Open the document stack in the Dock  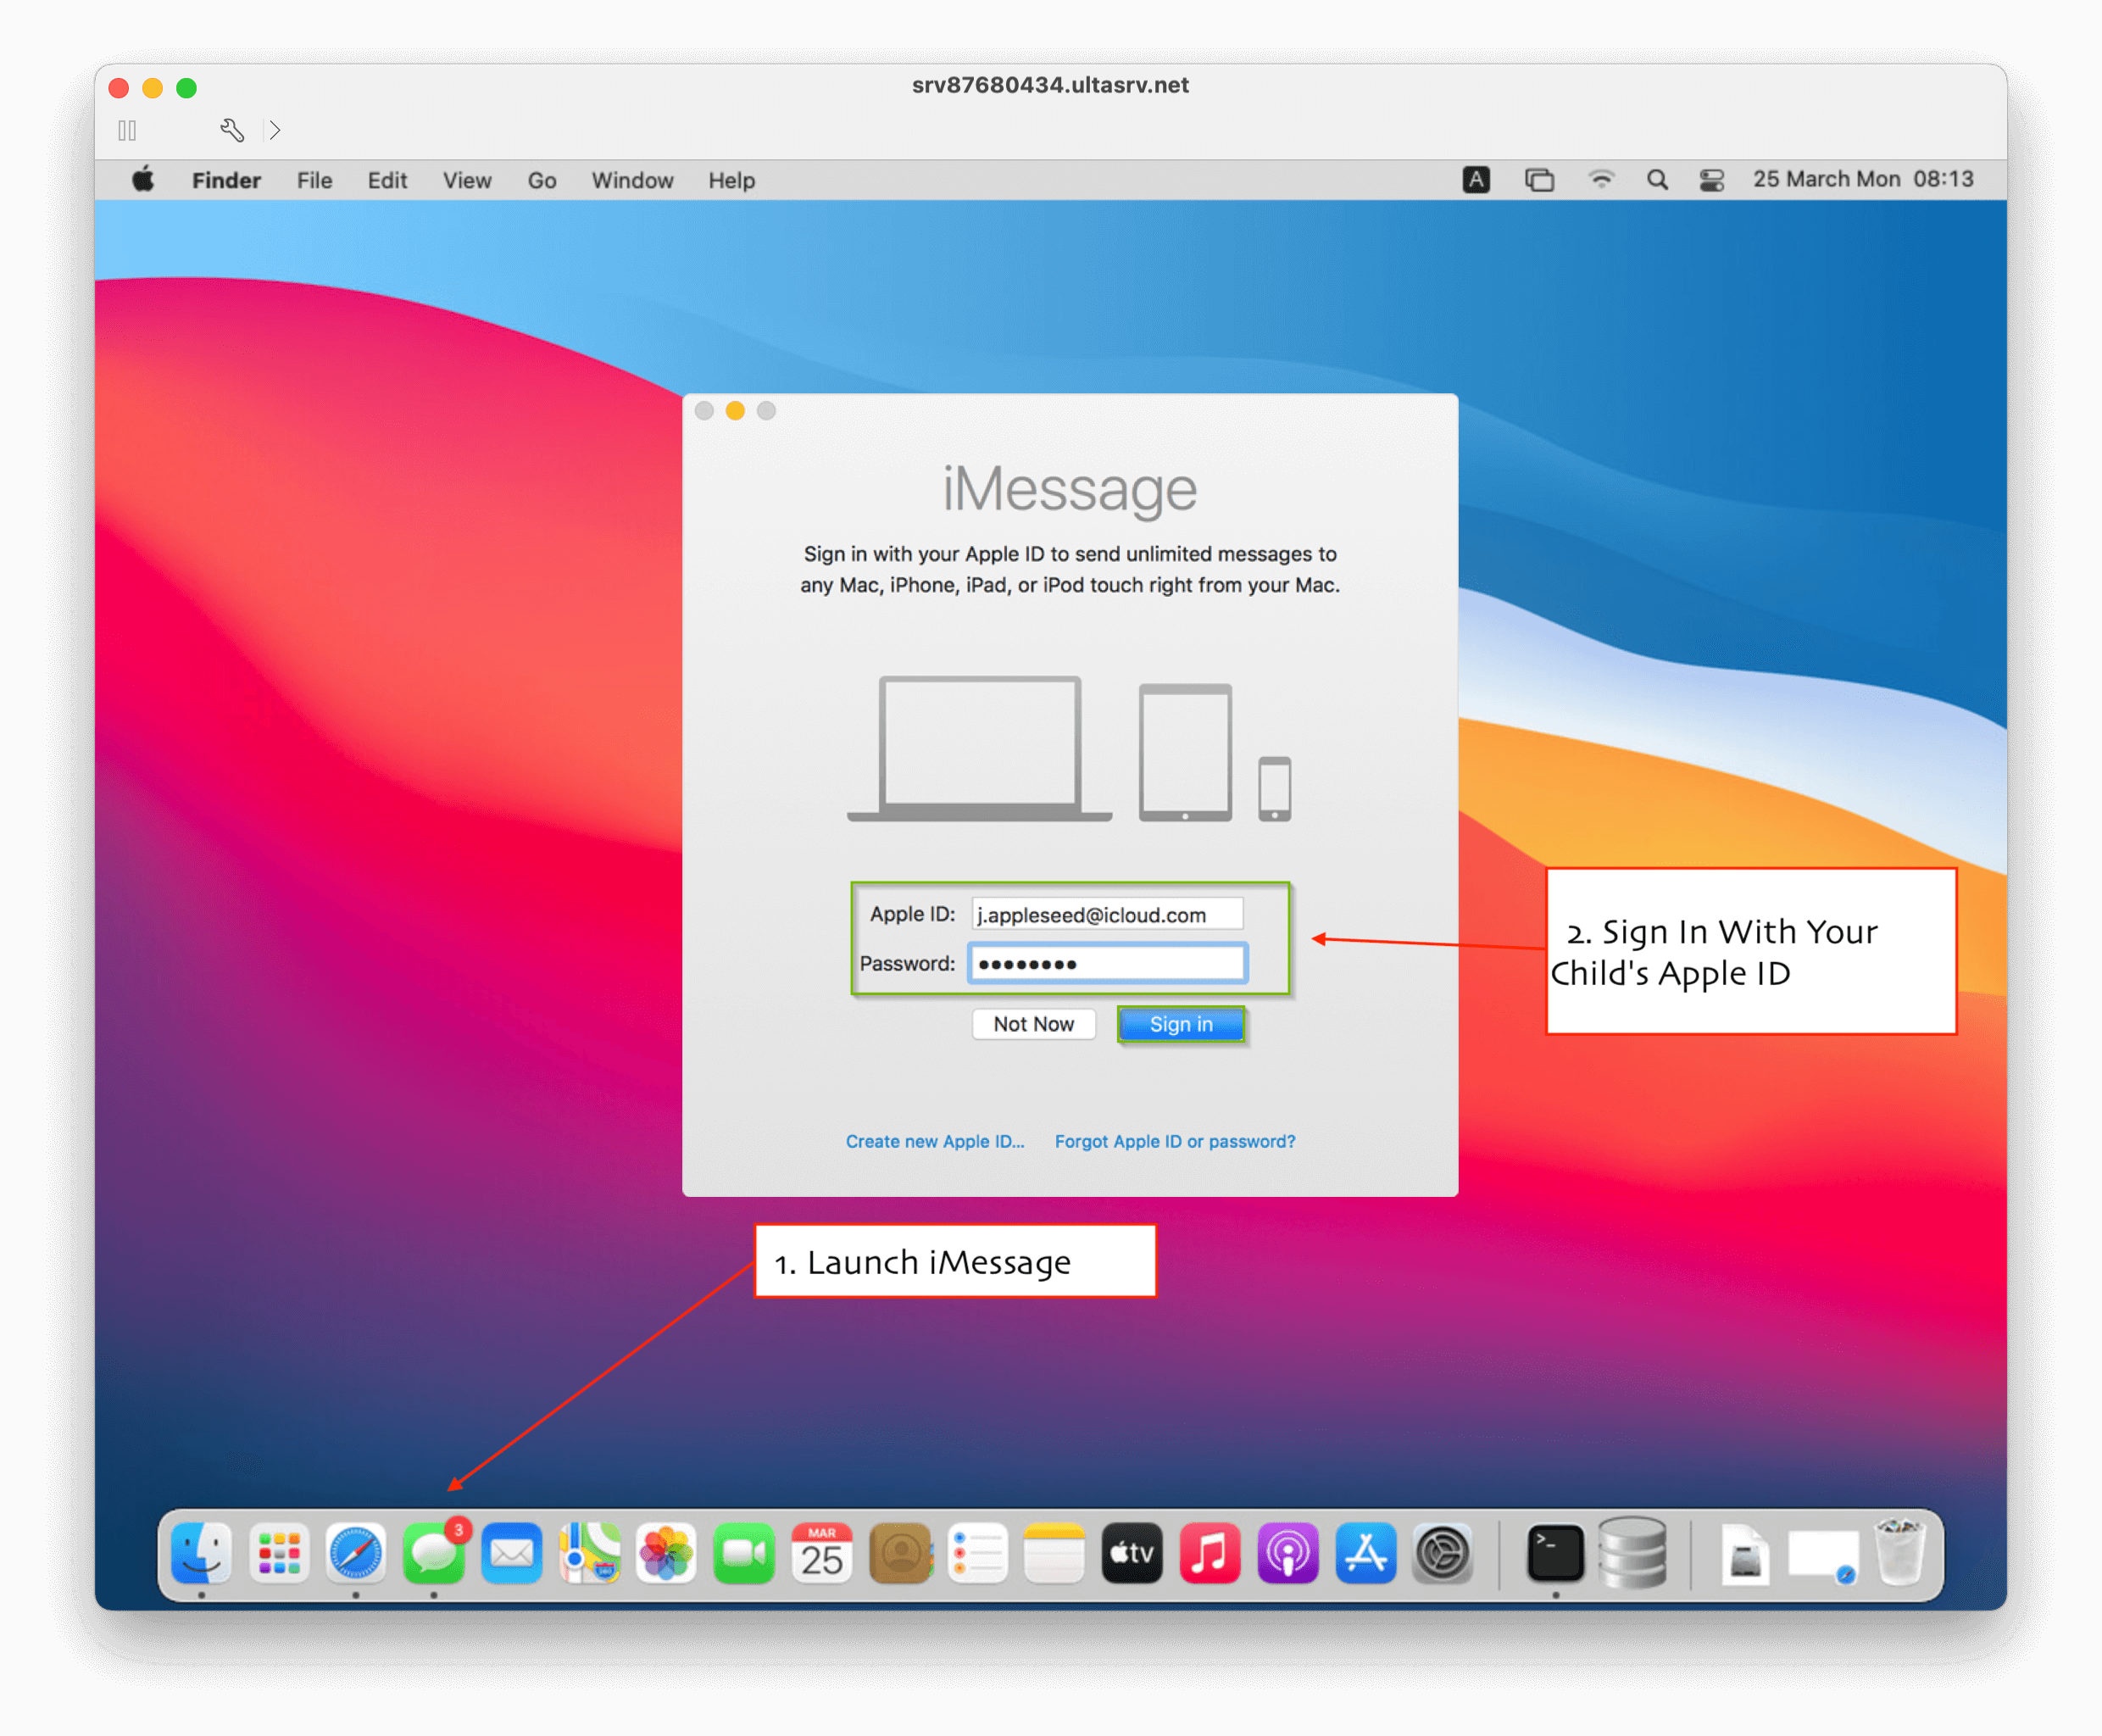pyautogui.click(x=1745, y=1555)
